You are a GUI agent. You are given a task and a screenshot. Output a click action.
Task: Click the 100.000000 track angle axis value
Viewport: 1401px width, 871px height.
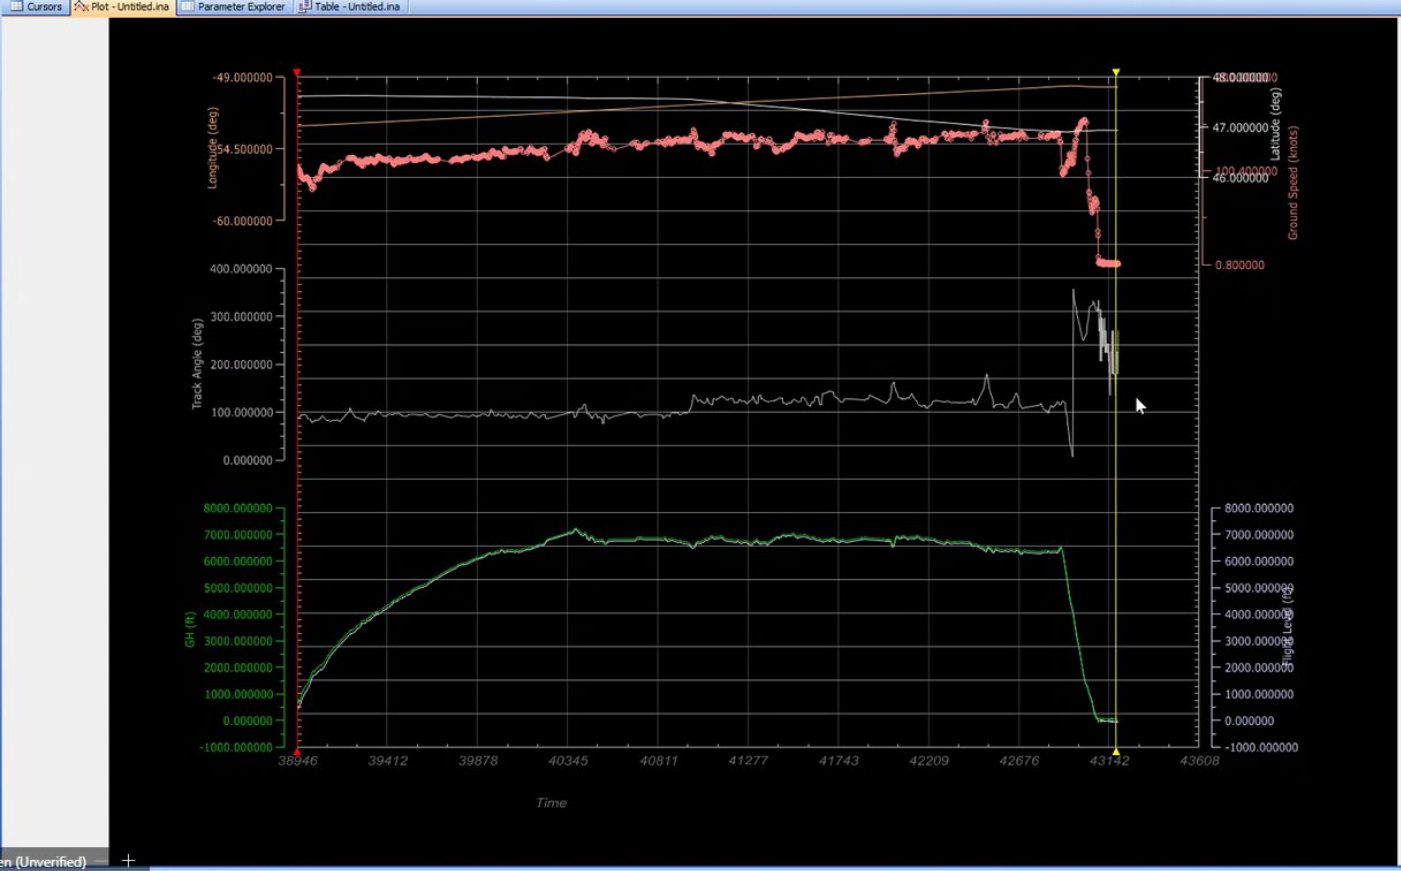pos(241,413)
